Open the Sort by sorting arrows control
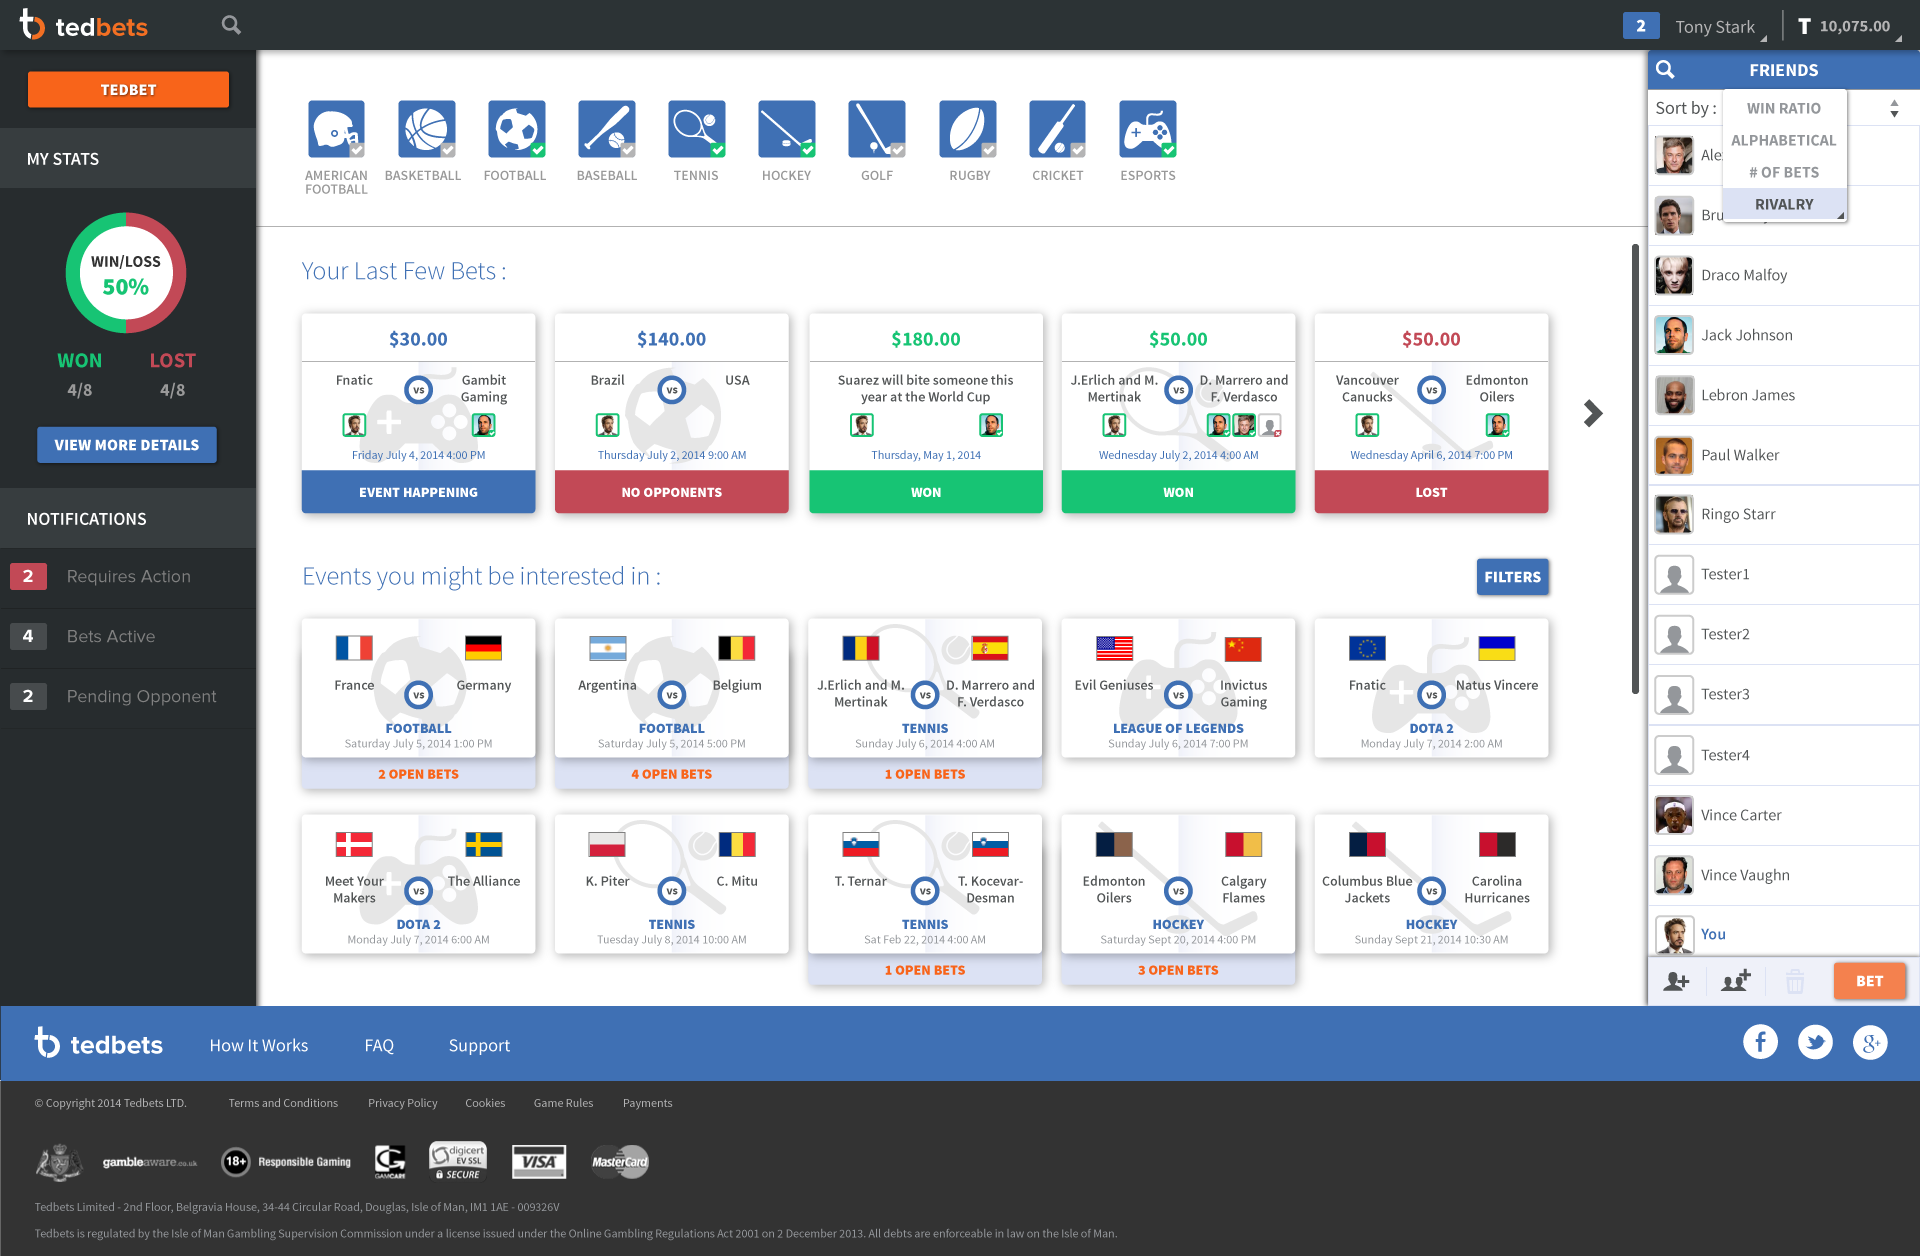Image resolution: width=1920 pixels, height=1256 pixels. pos(1893,108)
